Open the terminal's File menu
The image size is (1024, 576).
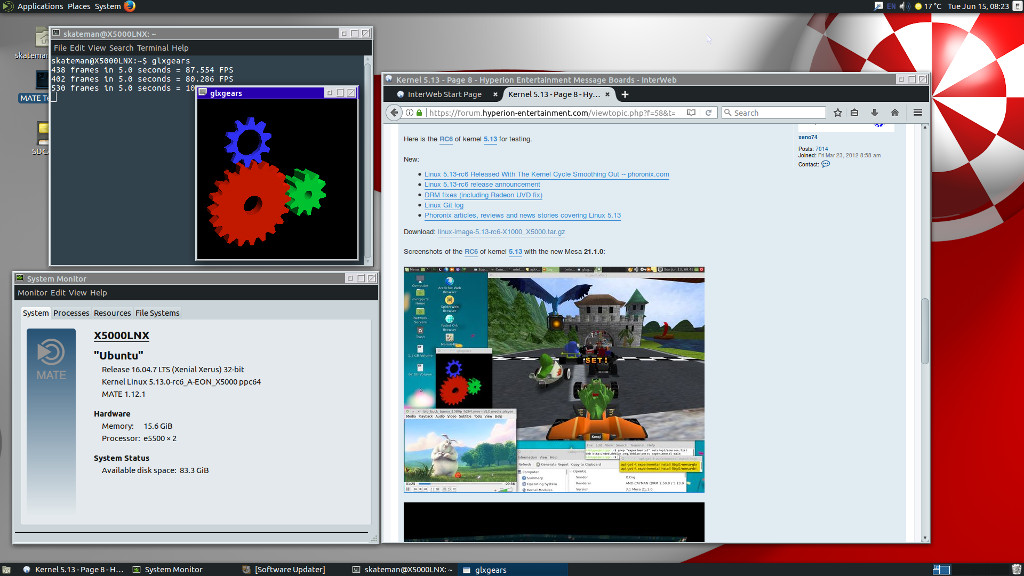[60, 48]
